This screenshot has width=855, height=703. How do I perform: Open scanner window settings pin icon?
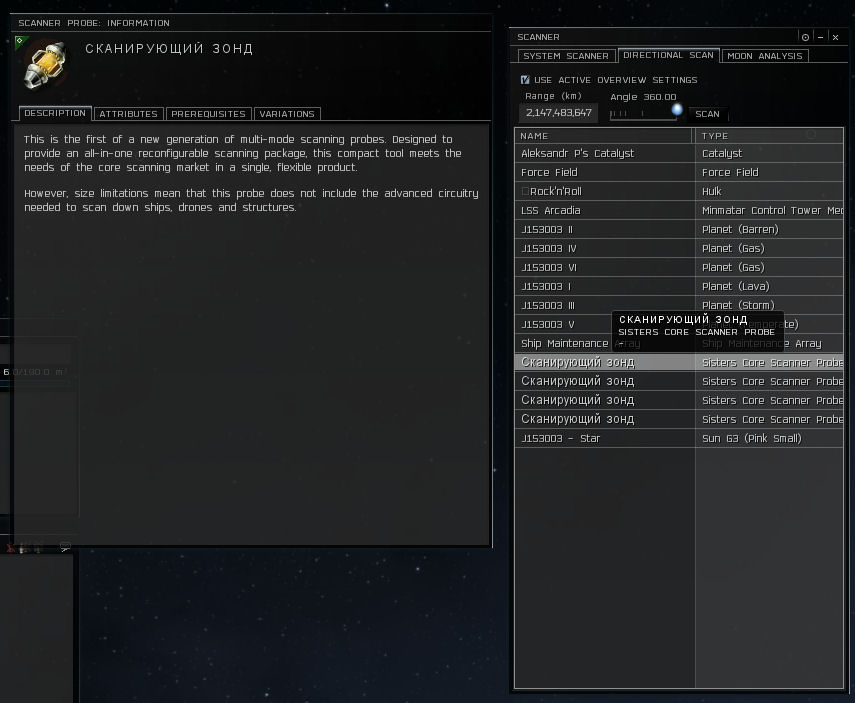click(x=805, y=37)
